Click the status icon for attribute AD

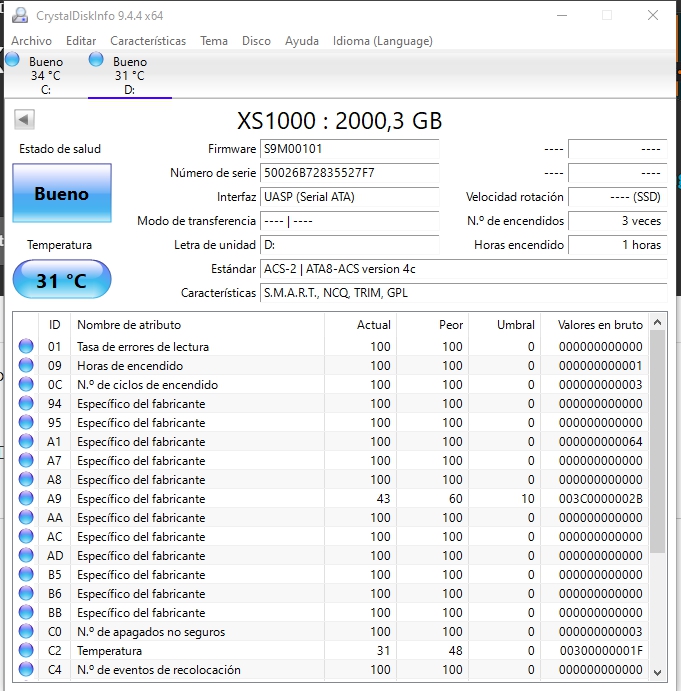click(x=26, y=555)
